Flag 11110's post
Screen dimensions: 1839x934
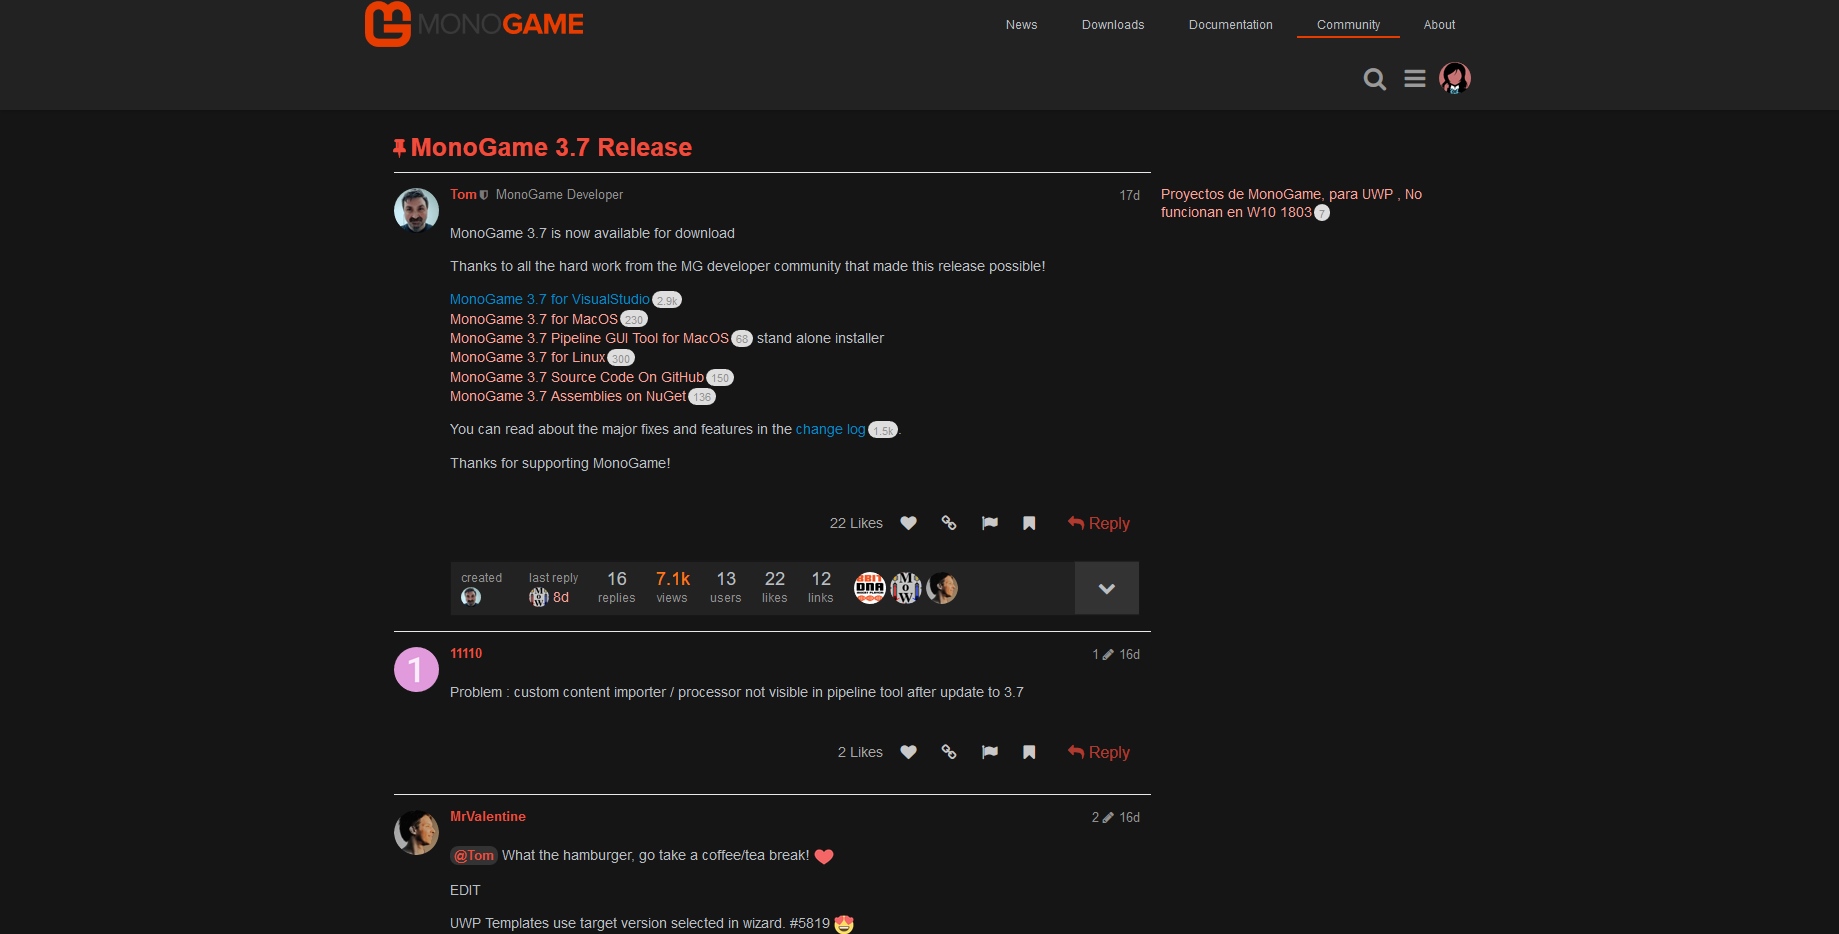coord(990,752)
